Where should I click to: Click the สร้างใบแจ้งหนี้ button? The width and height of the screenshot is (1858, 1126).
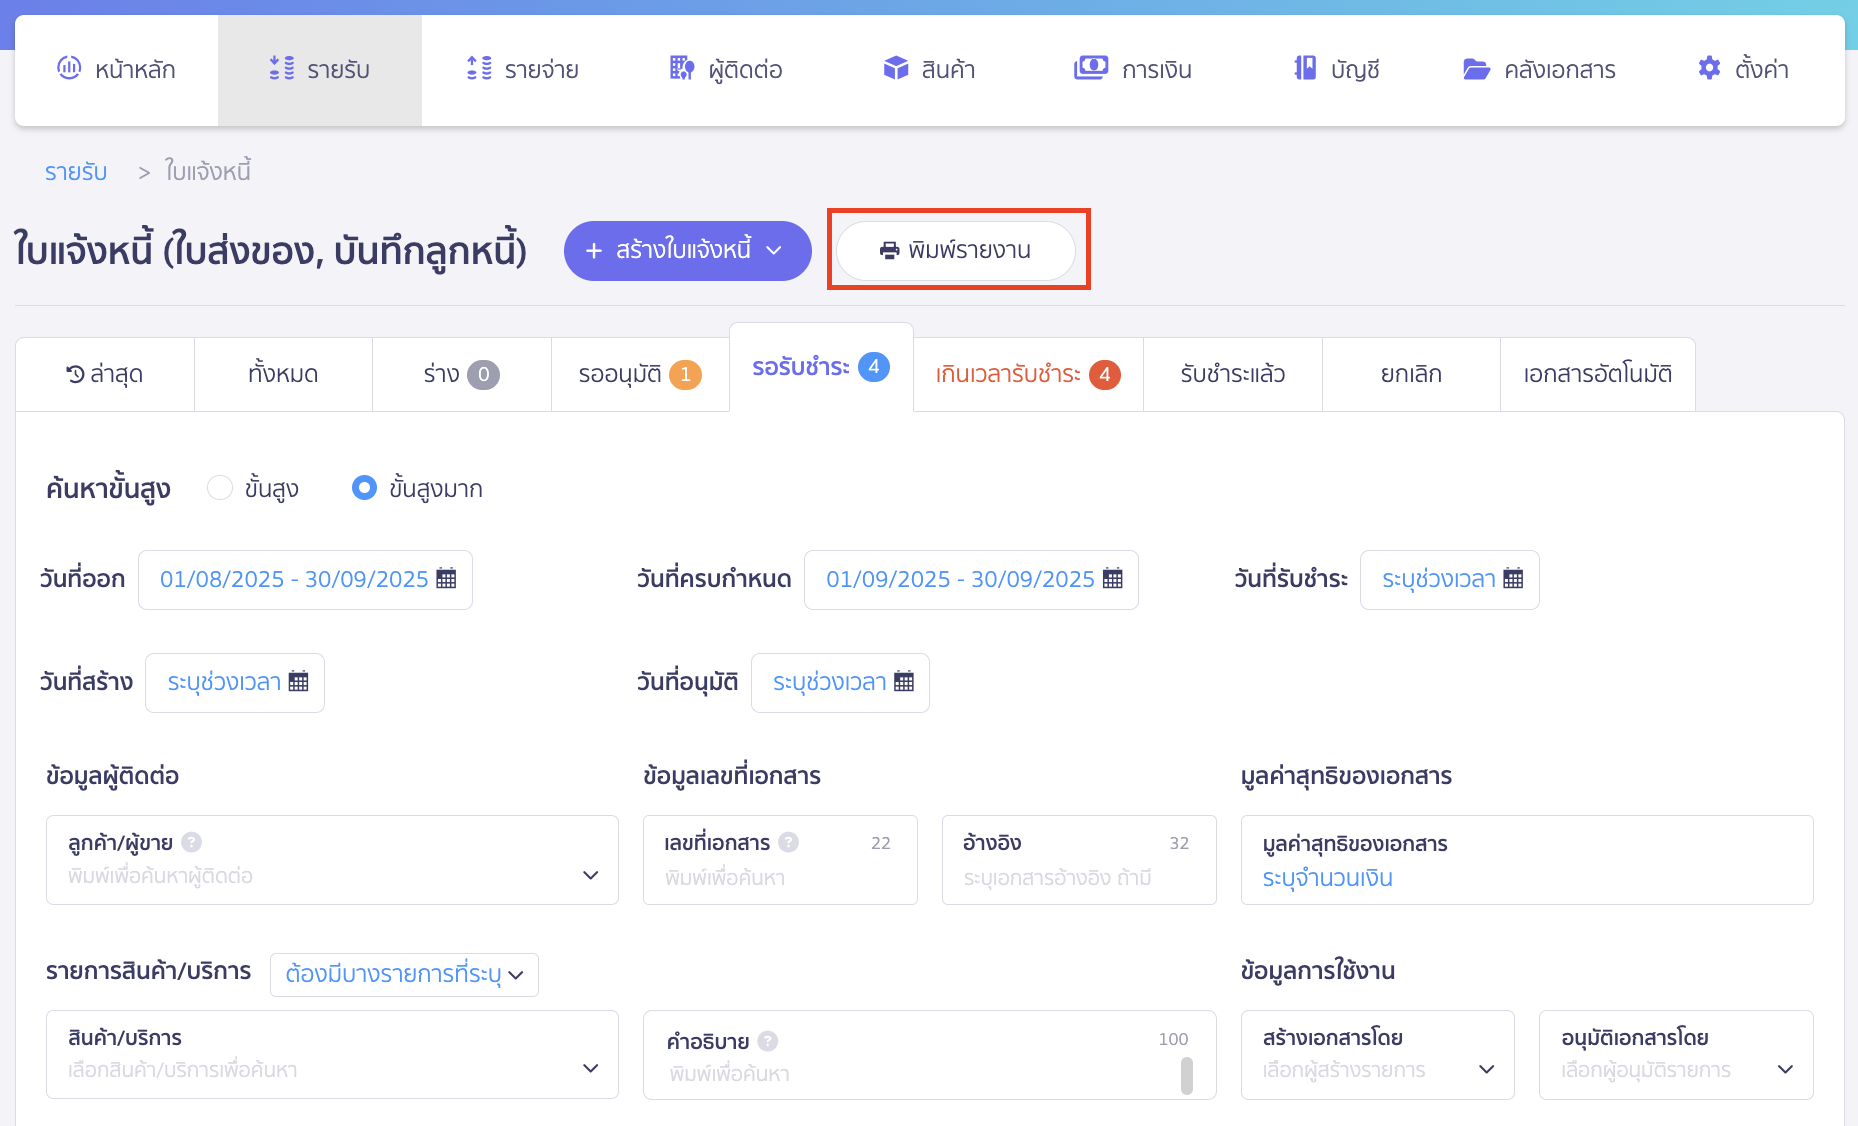tap(686, 250)
